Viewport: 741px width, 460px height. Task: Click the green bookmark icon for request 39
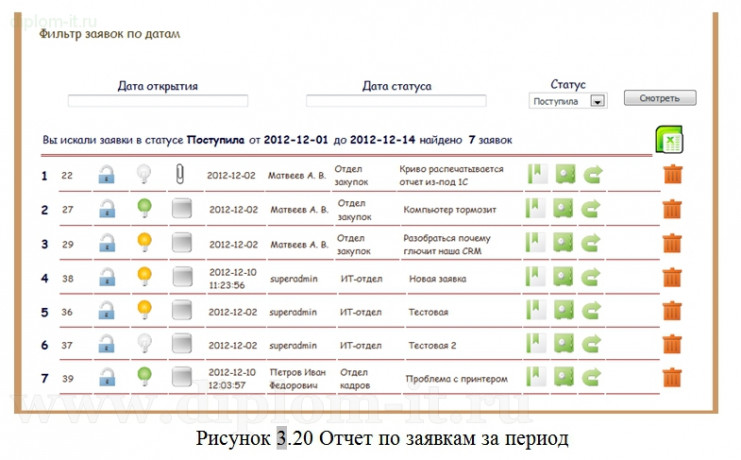click(536, 377)
